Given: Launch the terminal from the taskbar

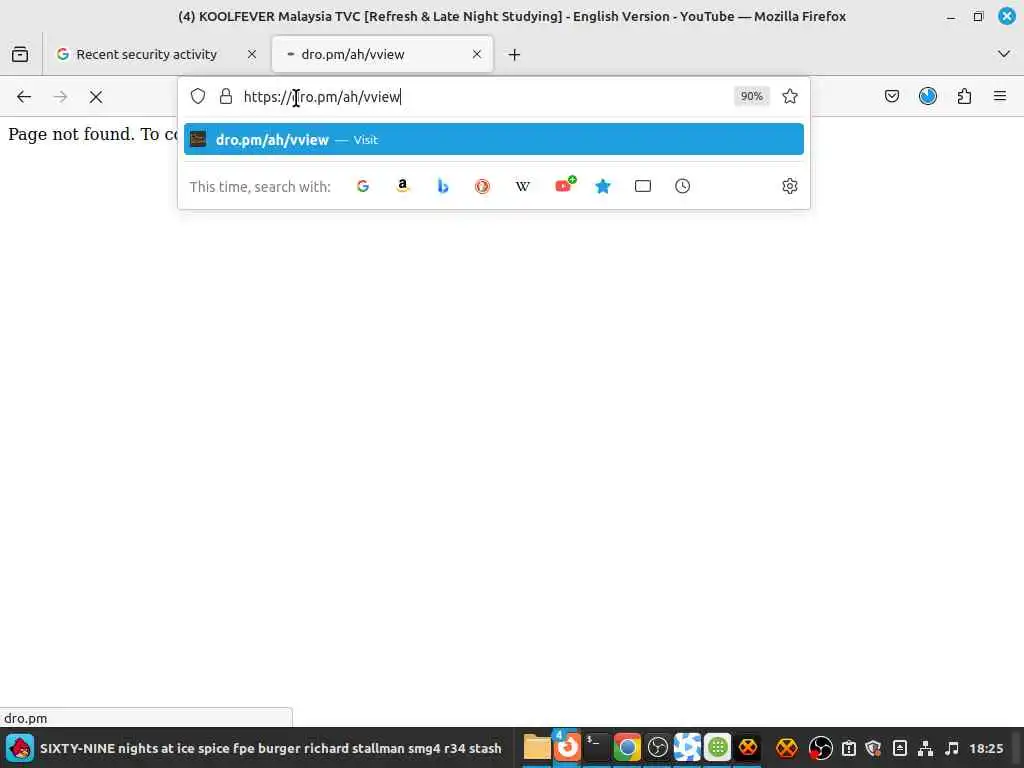Looking at the screenshot, I should [x=596, y=747].
